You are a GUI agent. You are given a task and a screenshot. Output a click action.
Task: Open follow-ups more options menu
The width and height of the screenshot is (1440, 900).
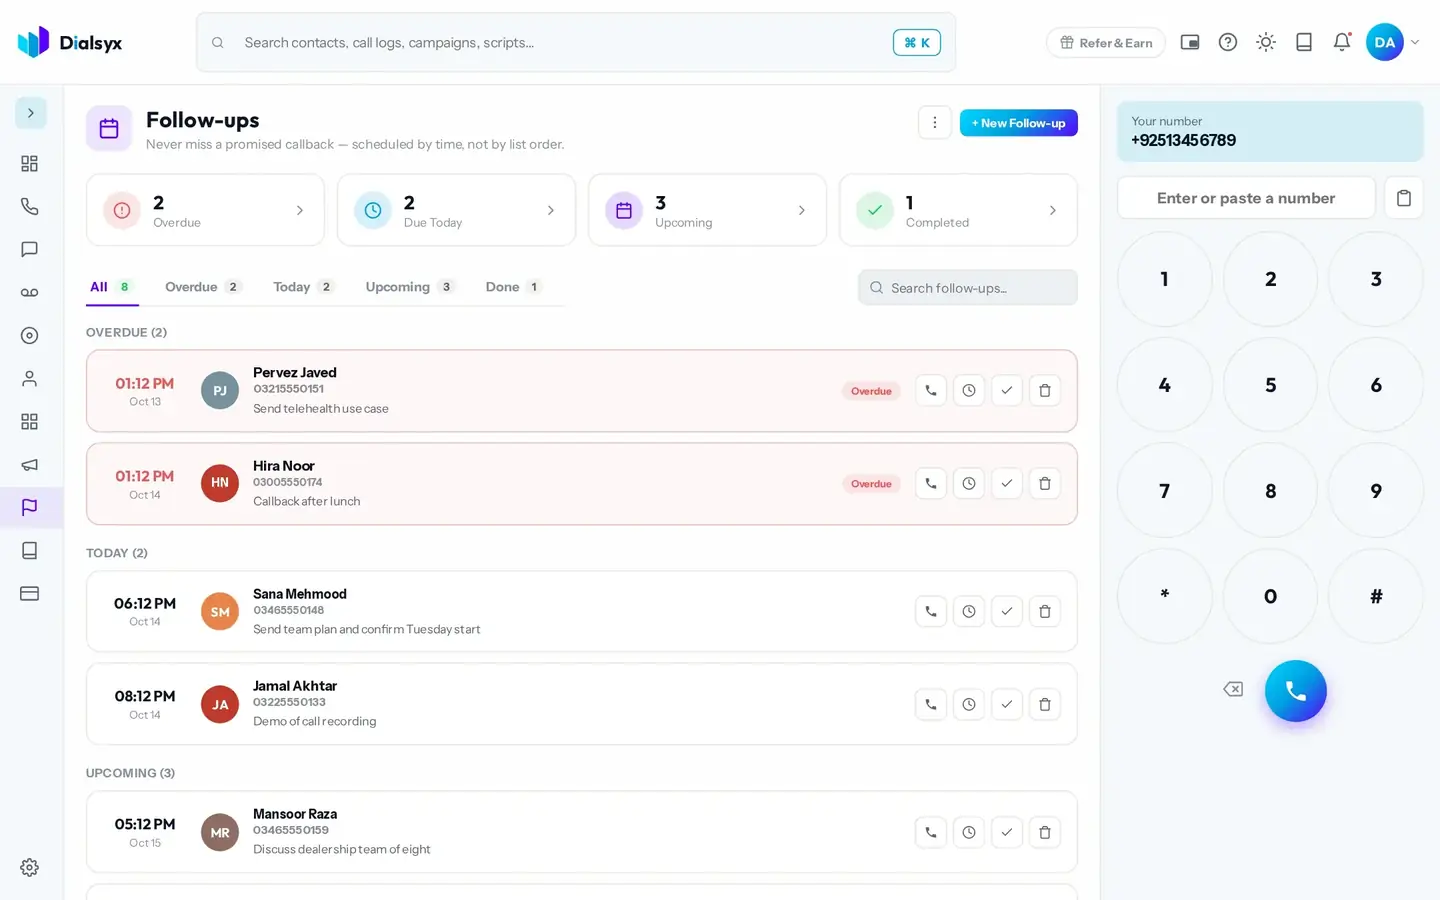[x=935, y=122]
